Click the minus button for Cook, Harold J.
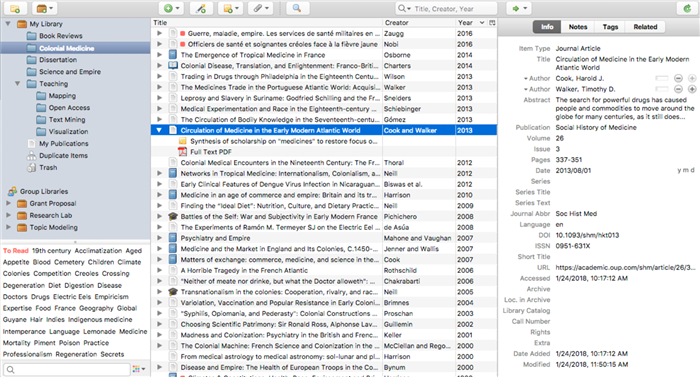700x377 pixels. [678, 79]
